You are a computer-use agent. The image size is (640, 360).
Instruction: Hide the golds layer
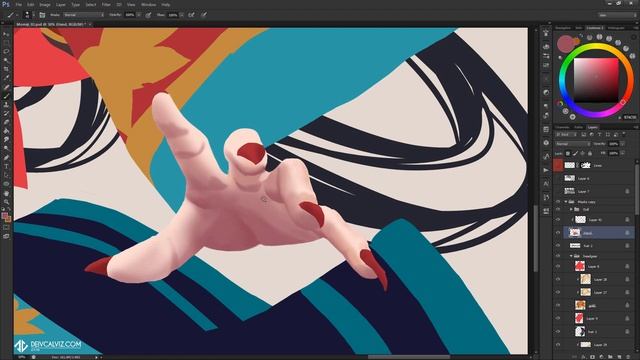coord(558,305)
